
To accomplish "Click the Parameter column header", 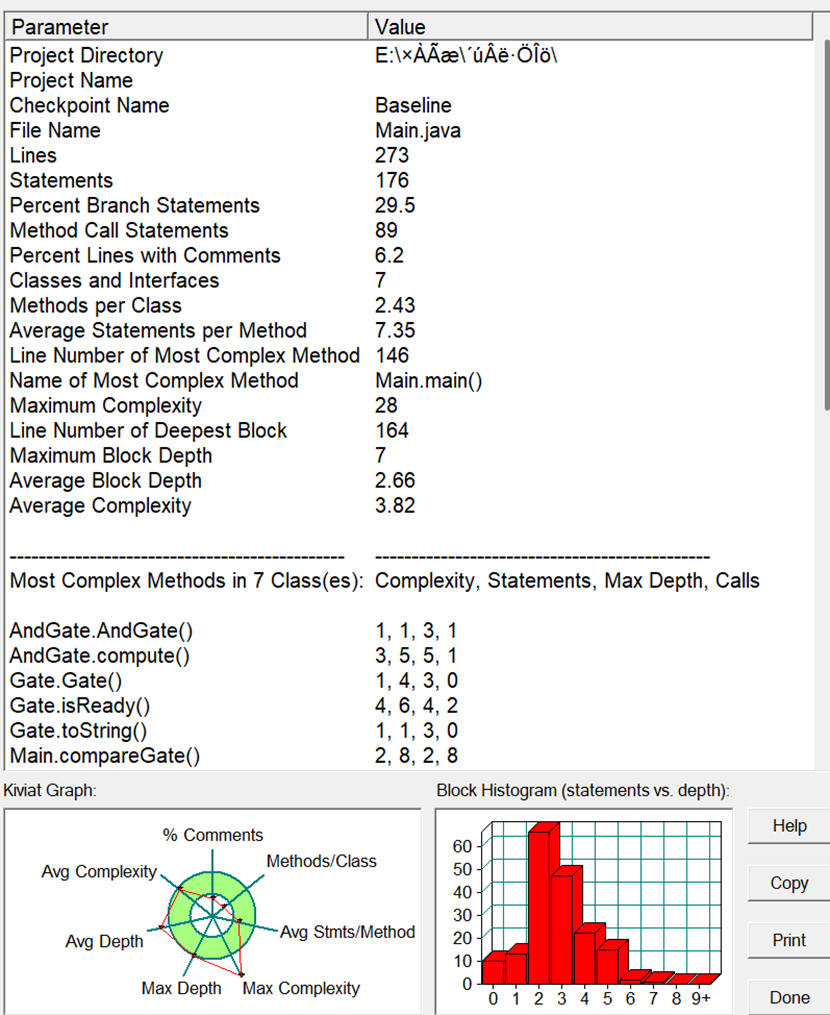I will coord(186,27).
